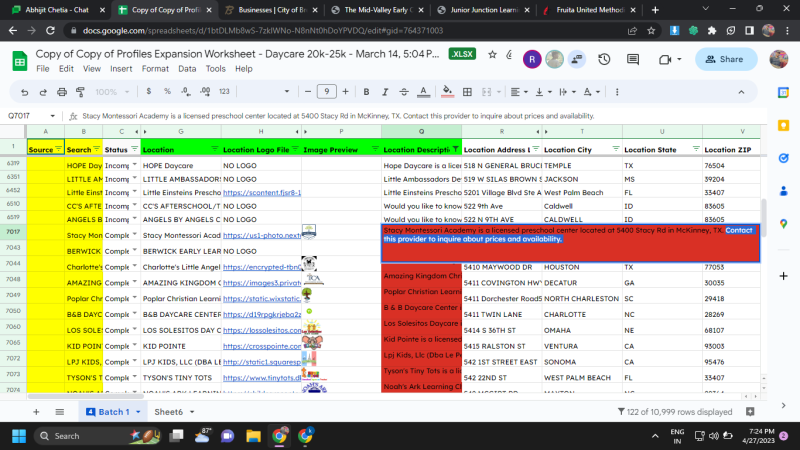This screenshot has height=450, width=800.
Task: Click the font size field showing 9
Action: click(327, 92)
